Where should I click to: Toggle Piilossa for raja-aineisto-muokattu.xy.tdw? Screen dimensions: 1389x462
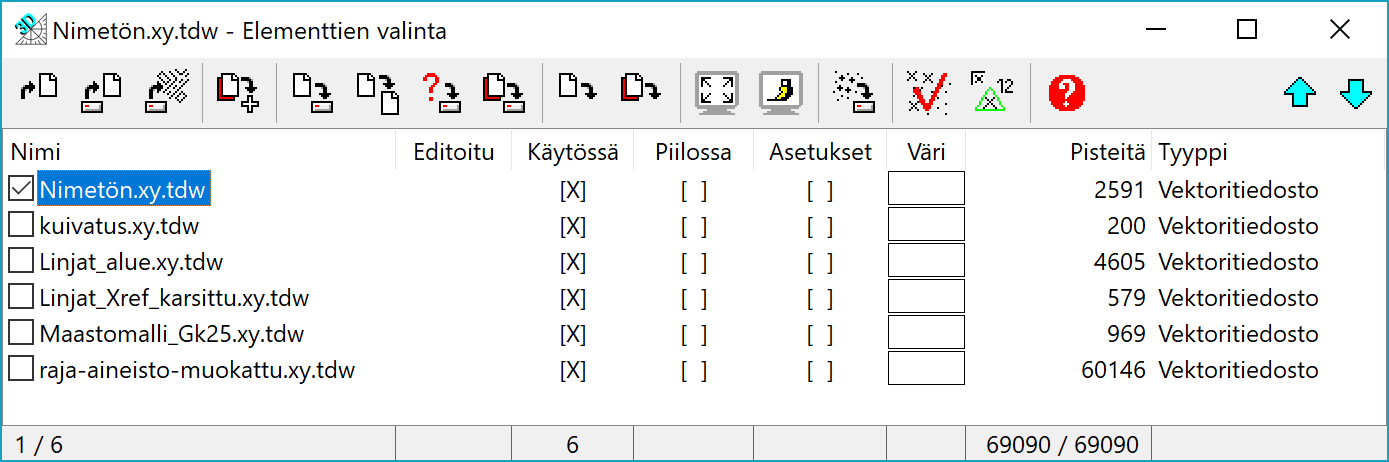pos(693,371)
